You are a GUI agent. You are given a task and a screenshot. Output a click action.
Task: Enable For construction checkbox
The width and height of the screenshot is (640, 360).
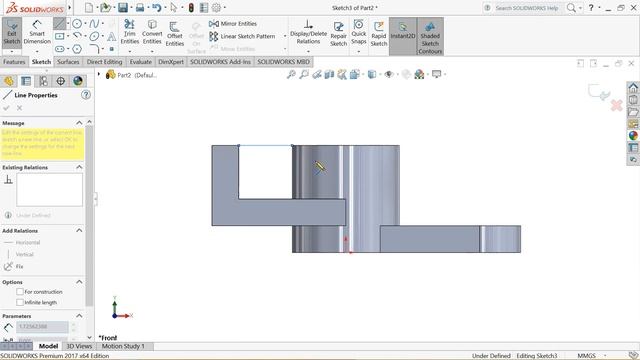[x=20, y=292]
